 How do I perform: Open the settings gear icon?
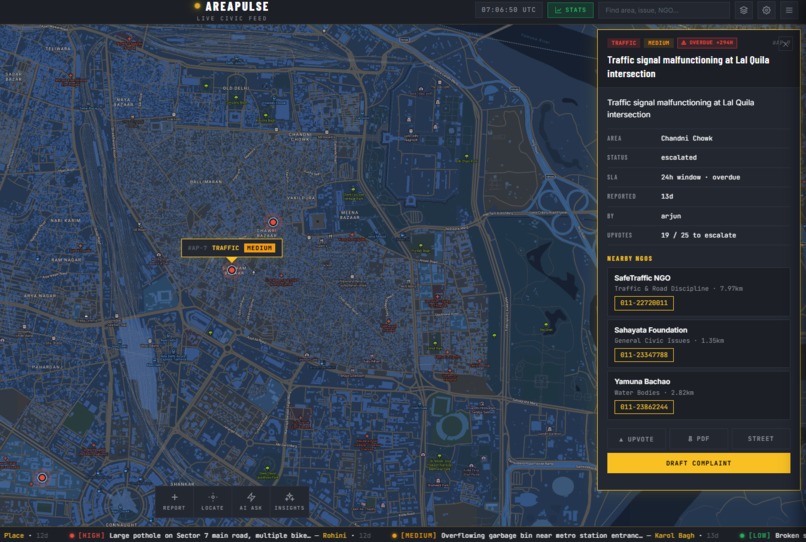click(x=766, y=10)
